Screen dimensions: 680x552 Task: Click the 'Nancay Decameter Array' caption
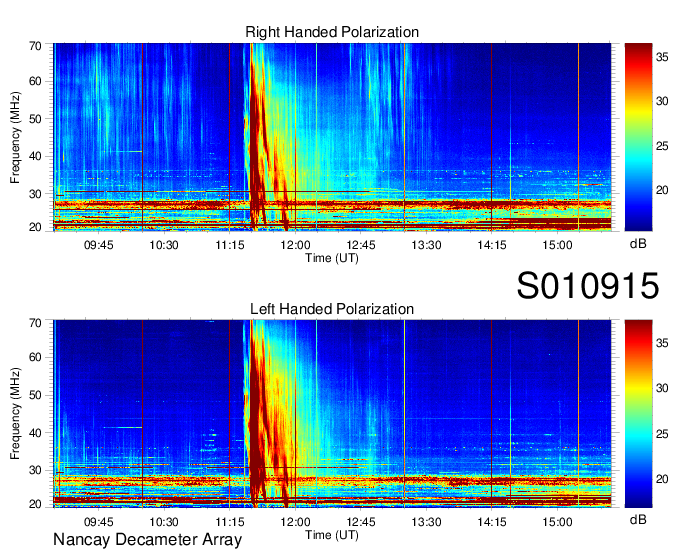(147, 540)
